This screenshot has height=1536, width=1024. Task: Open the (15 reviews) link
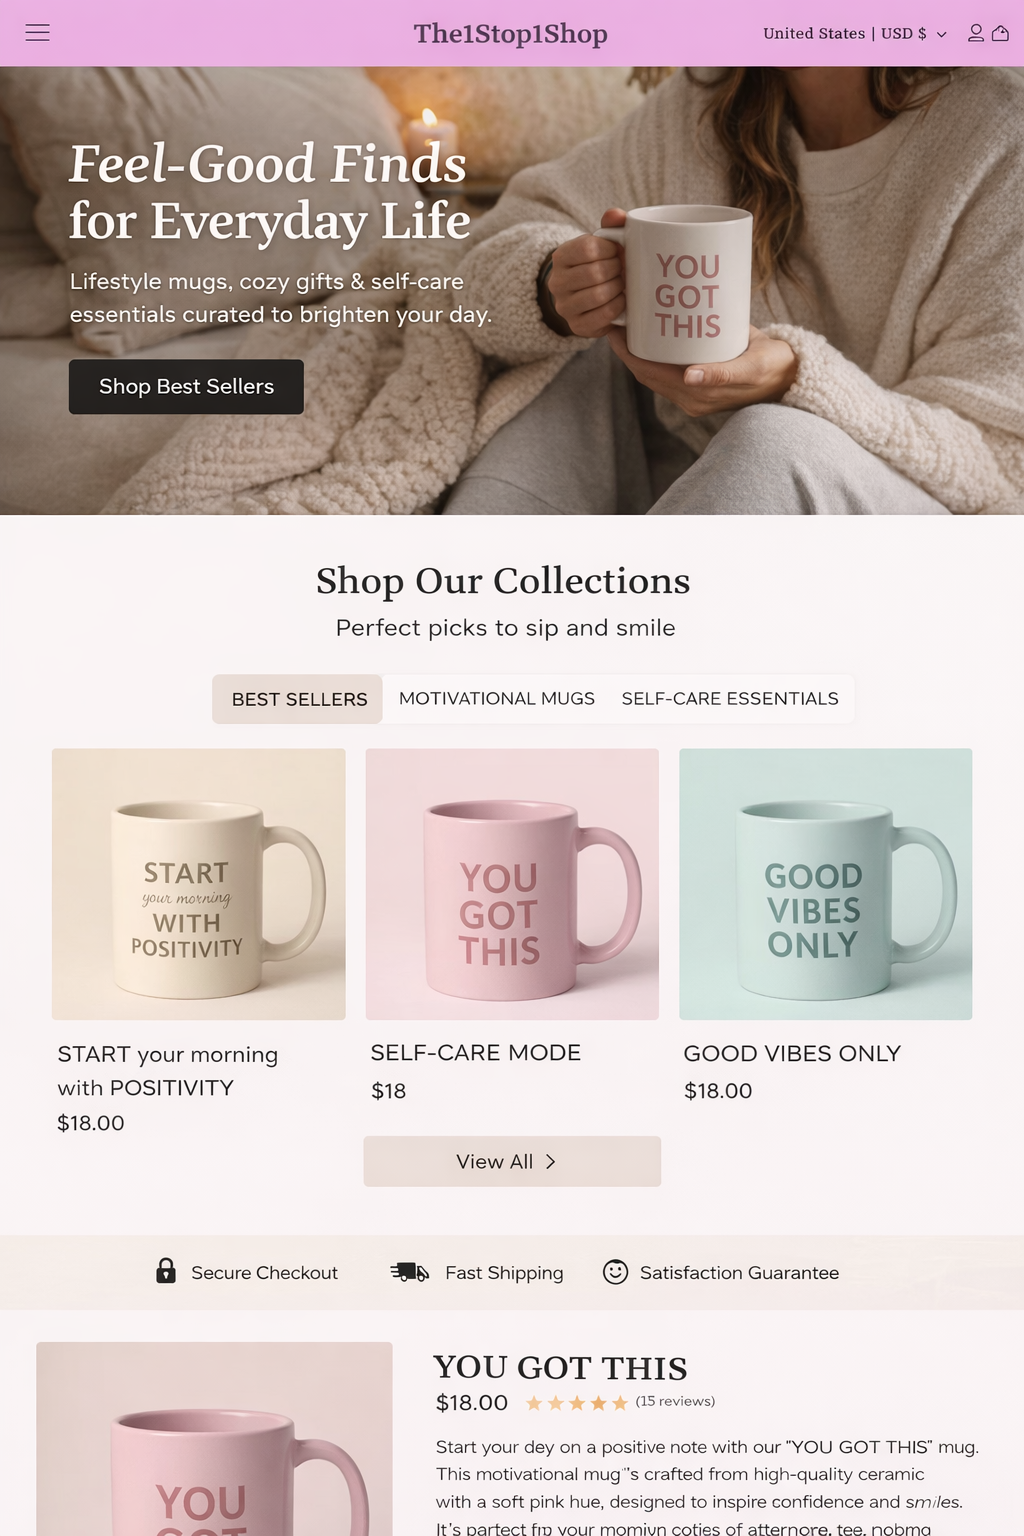point(675,1401)
